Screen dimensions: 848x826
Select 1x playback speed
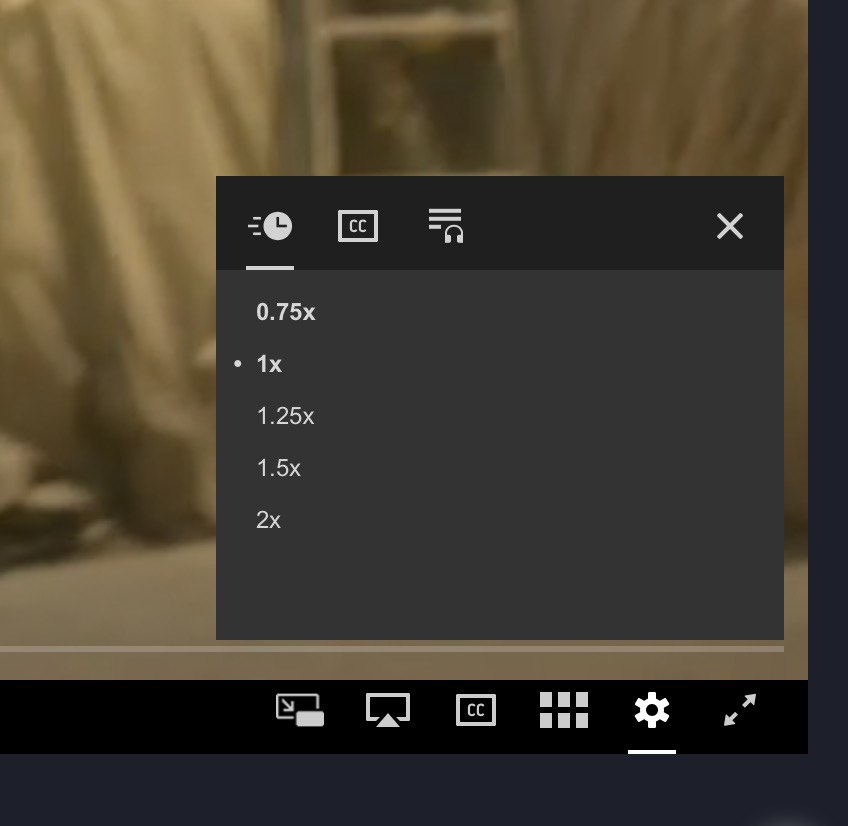pyautogui.click(x=269, y=364)
